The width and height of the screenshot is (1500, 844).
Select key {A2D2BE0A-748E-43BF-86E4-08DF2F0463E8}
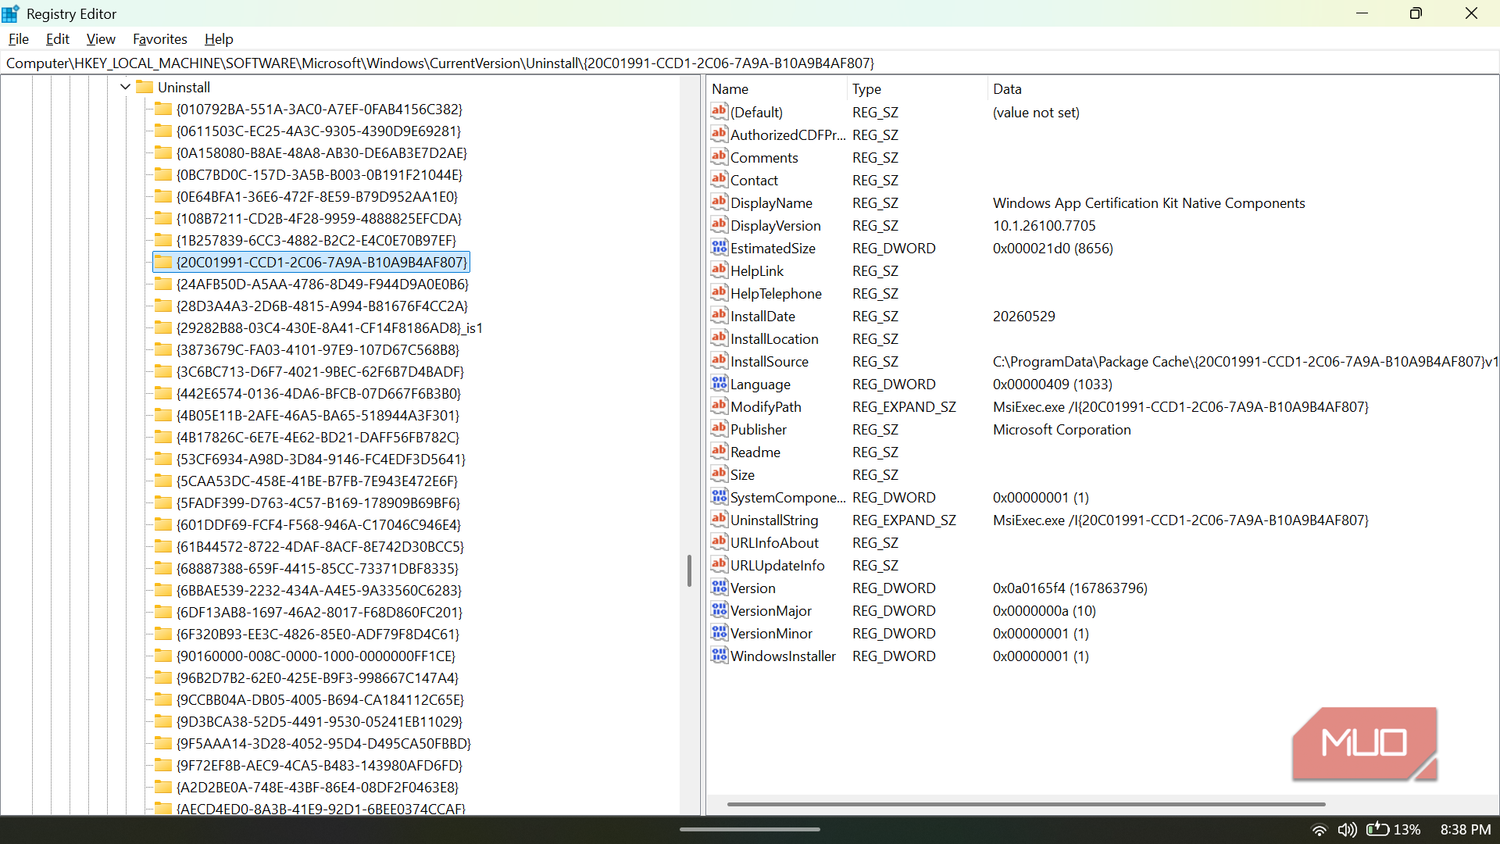(x=317, y=787)
